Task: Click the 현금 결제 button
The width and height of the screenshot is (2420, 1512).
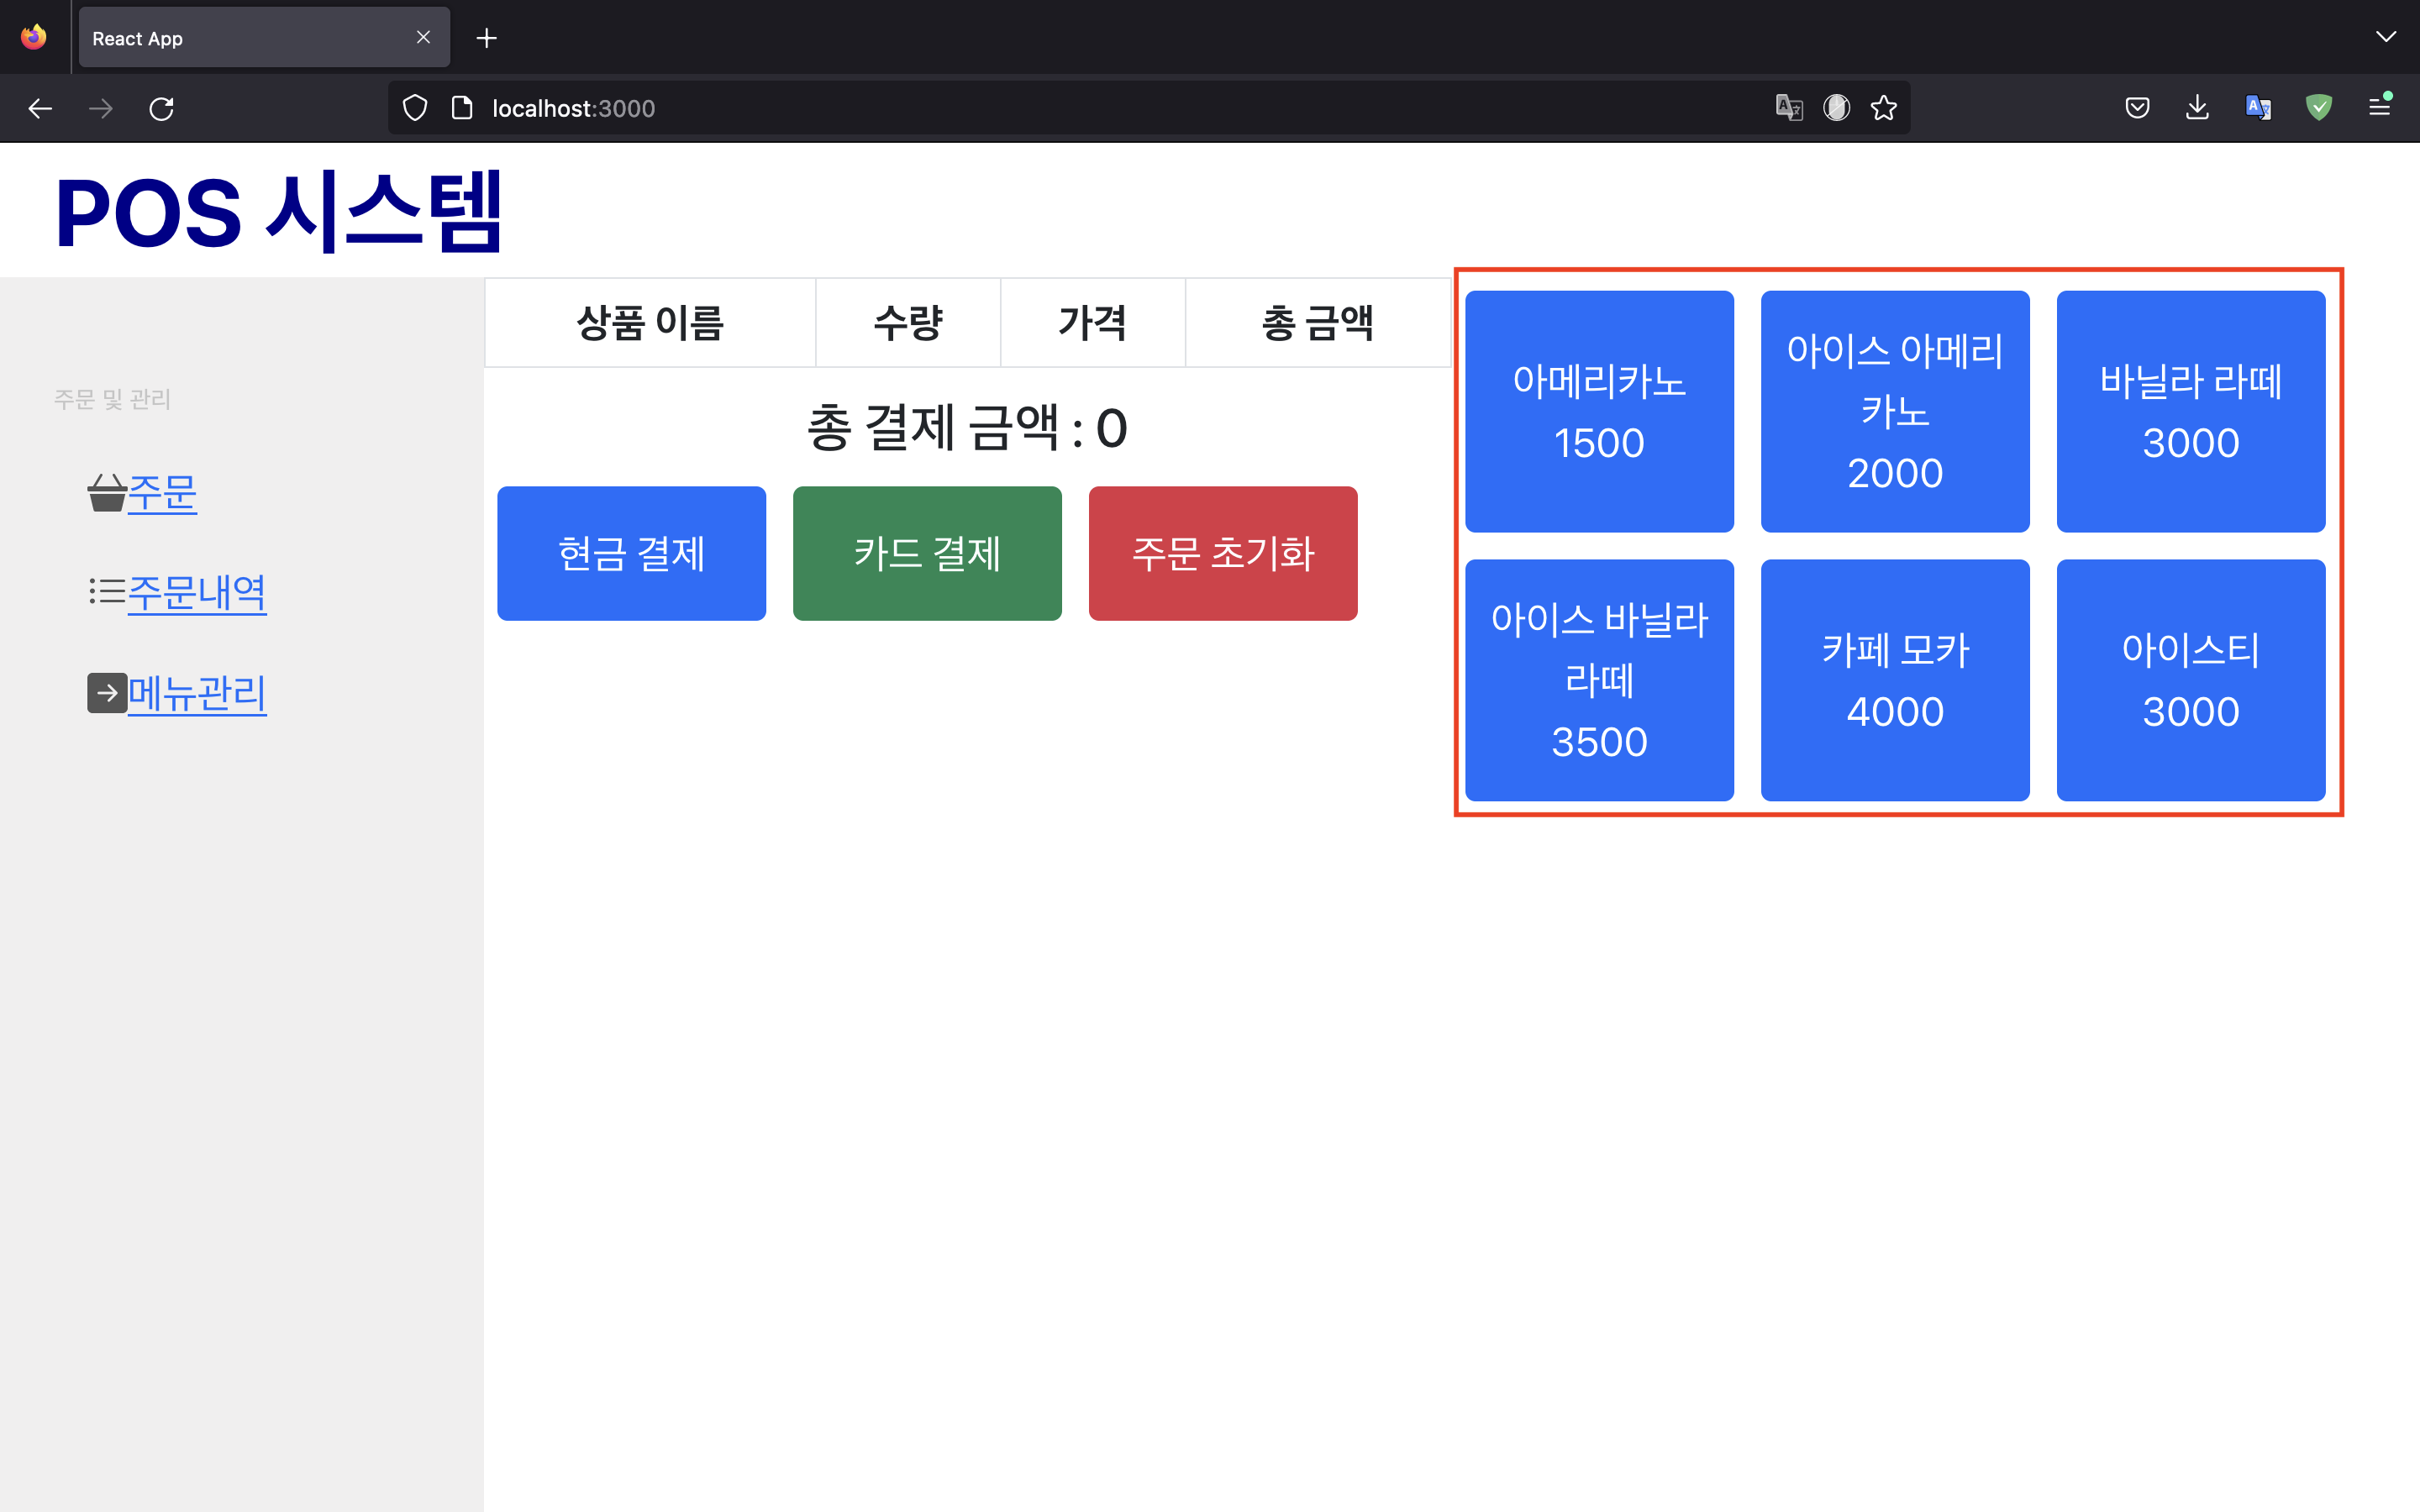Action: (x=632, y=554)
